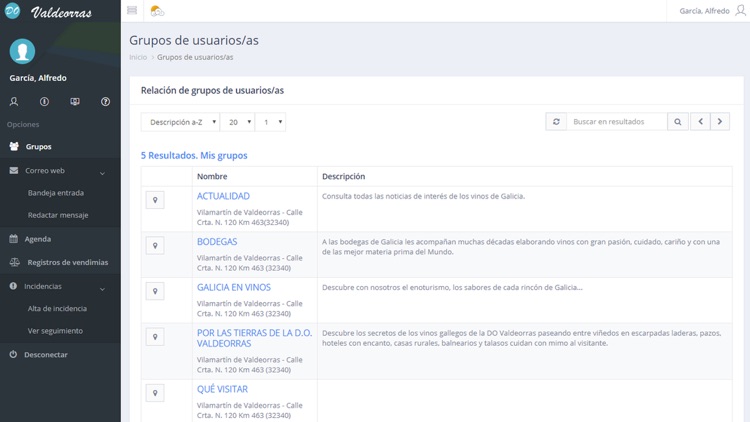Open the weather cloud icon
The image size is (750, 422).
(x=157, y=11)
